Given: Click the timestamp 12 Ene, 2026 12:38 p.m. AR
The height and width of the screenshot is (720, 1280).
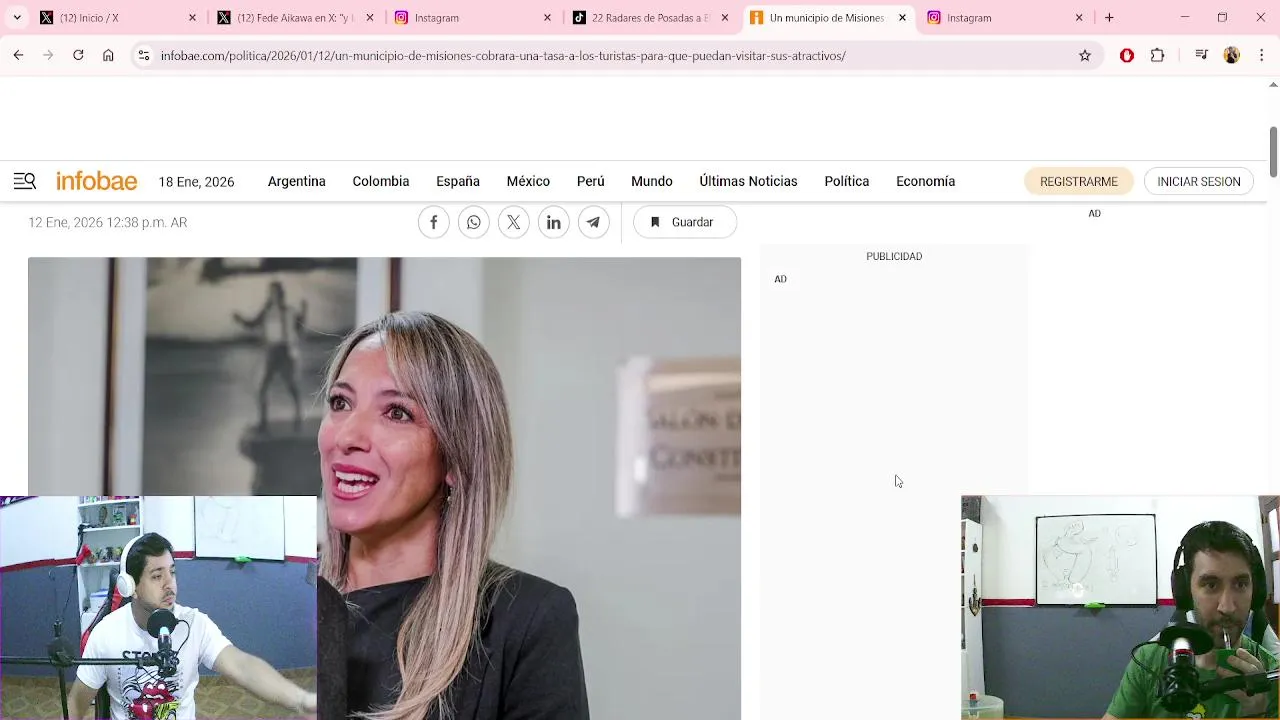Looking at the screenshot, I should tap(108, 222).
